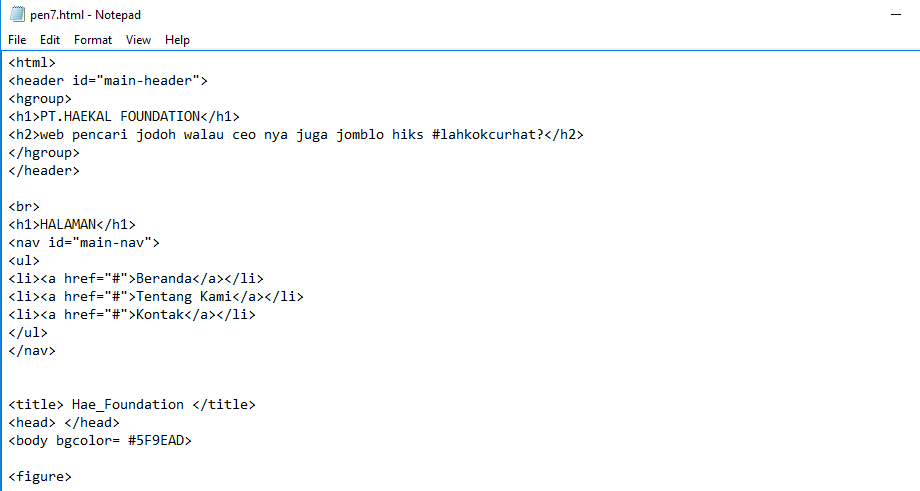Open the Help menu
Viewport: 920px width, 491px height.
coord(177,40)
